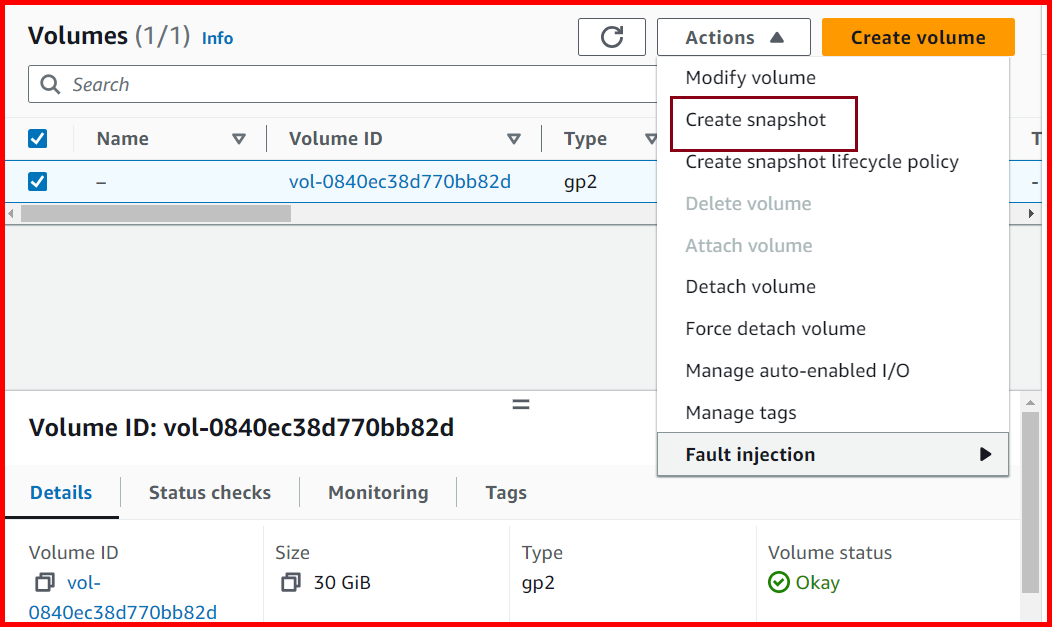Viewport: 1052px width, 627px height.
Task: Copy the 30 GiB size value
Action: click(x=289, y=582)
